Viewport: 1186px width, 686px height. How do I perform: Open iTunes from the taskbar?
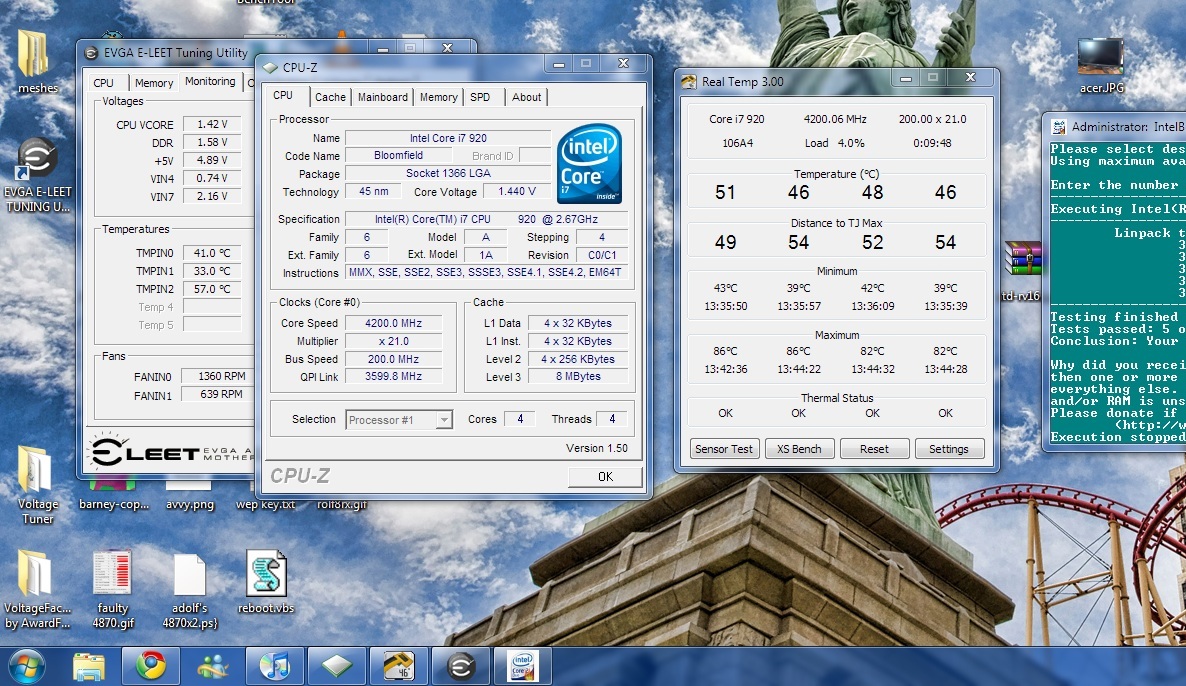coord(275,666)
